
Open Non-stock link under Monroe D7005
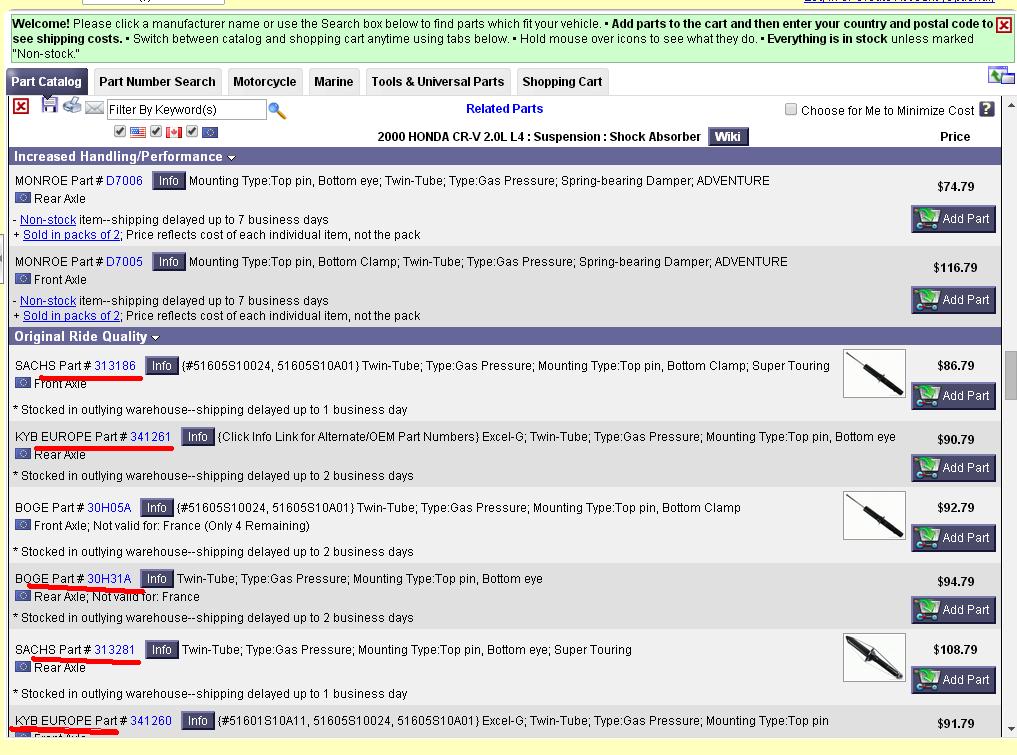pos(48,301)
